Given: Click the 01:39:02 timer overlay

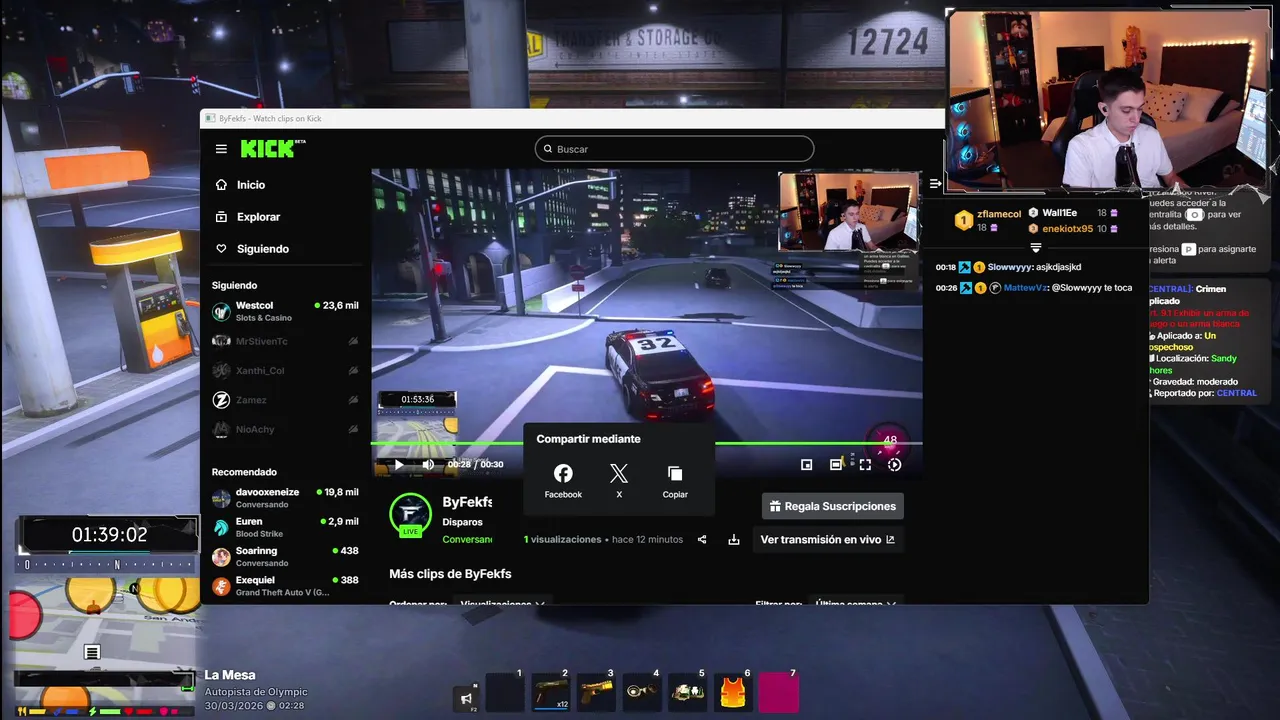Looking at the screenshot, I should pyautogui.click(x=109, y=535).
